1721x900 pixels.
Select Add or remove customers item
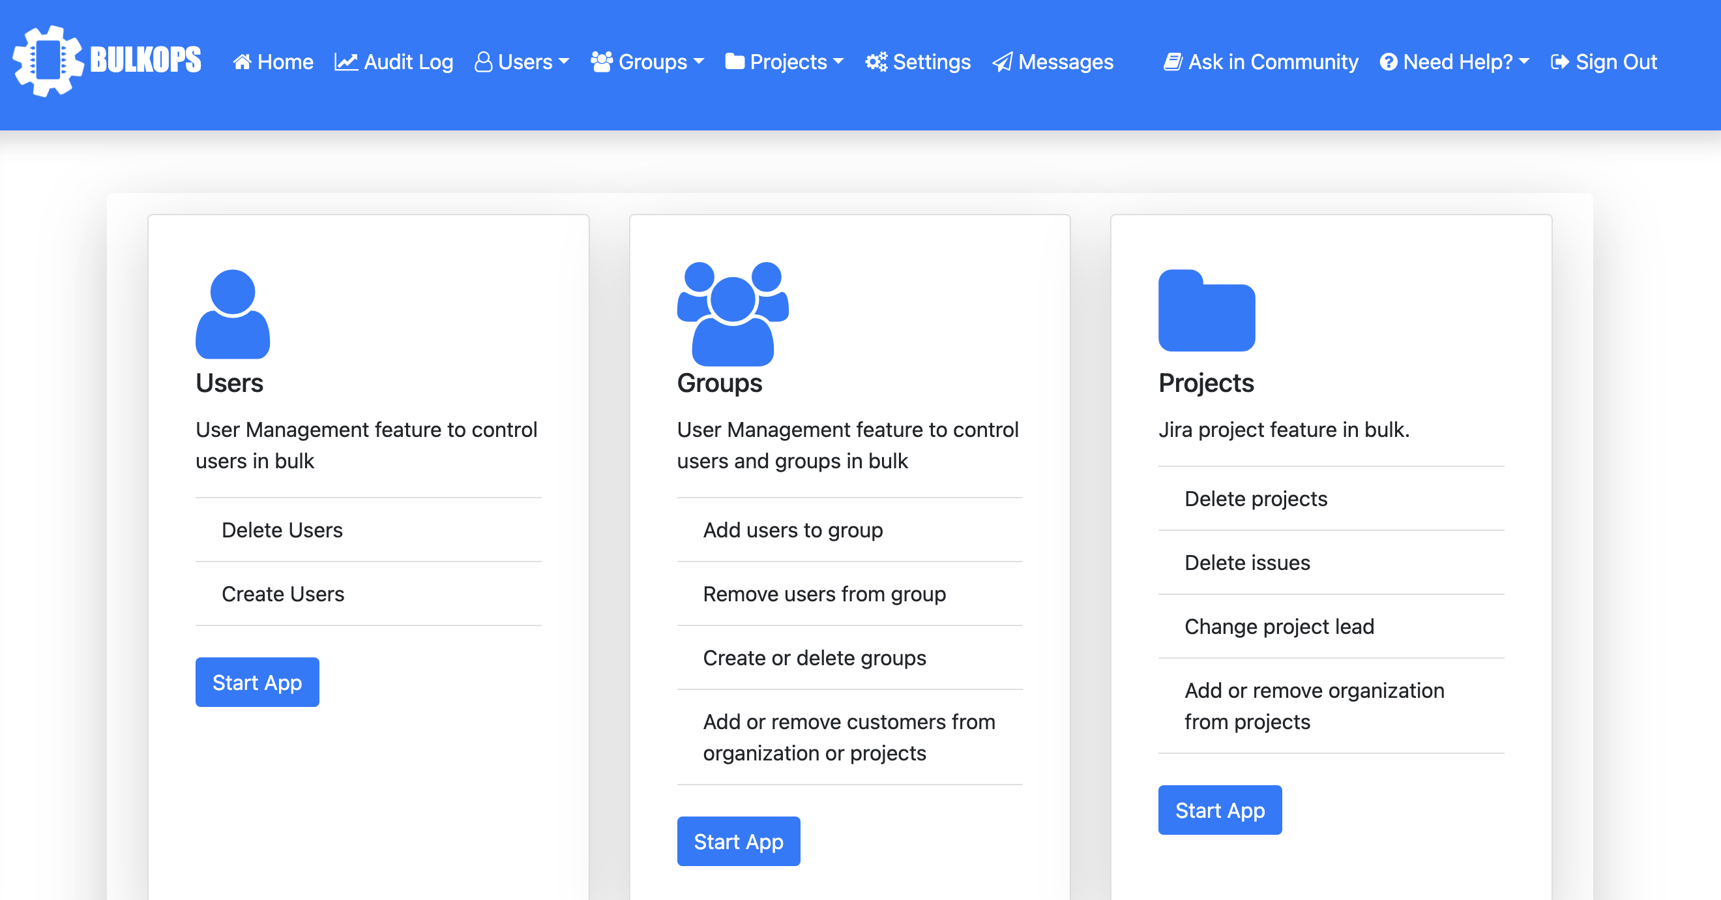pyautogui.click(x=850, y=738)
